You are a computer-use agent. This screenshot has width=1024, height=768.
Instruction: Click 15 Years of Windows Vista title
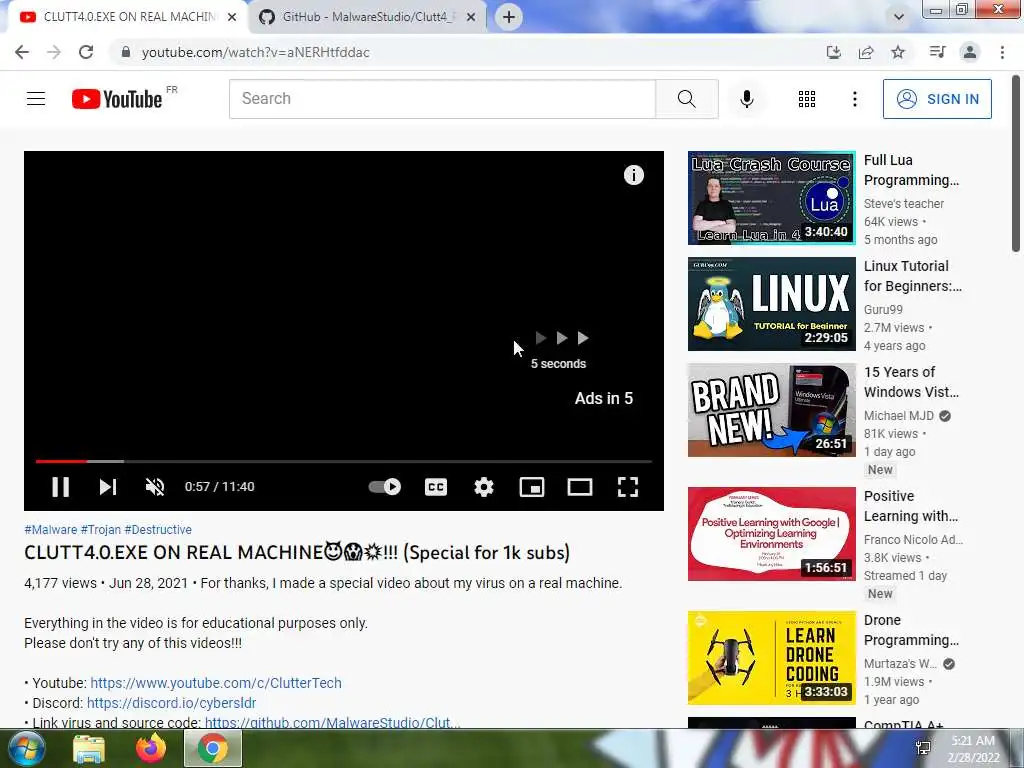click(x=911, y=382)
